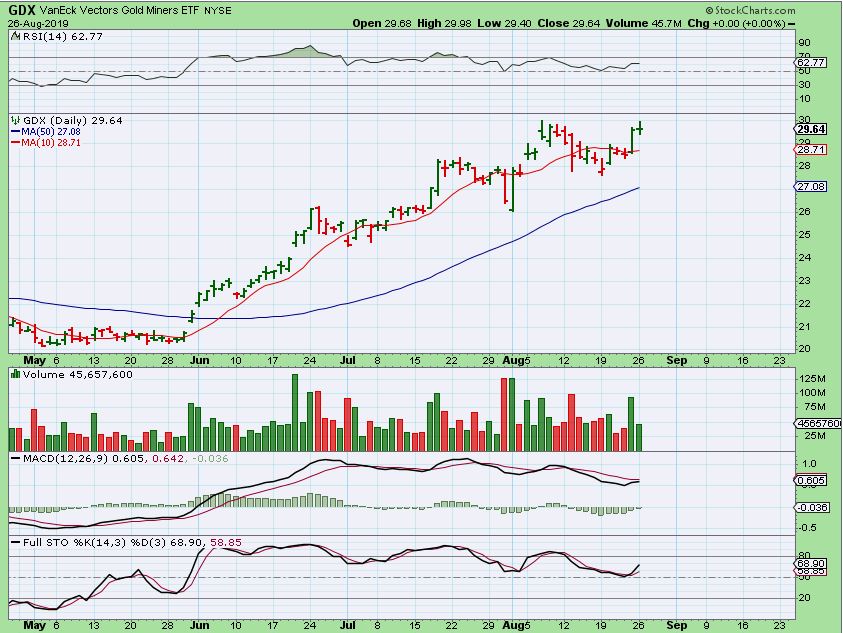
Task: Click the black MACD line swatch in legend
Action: pyautogui.click(x=16, y=459)
